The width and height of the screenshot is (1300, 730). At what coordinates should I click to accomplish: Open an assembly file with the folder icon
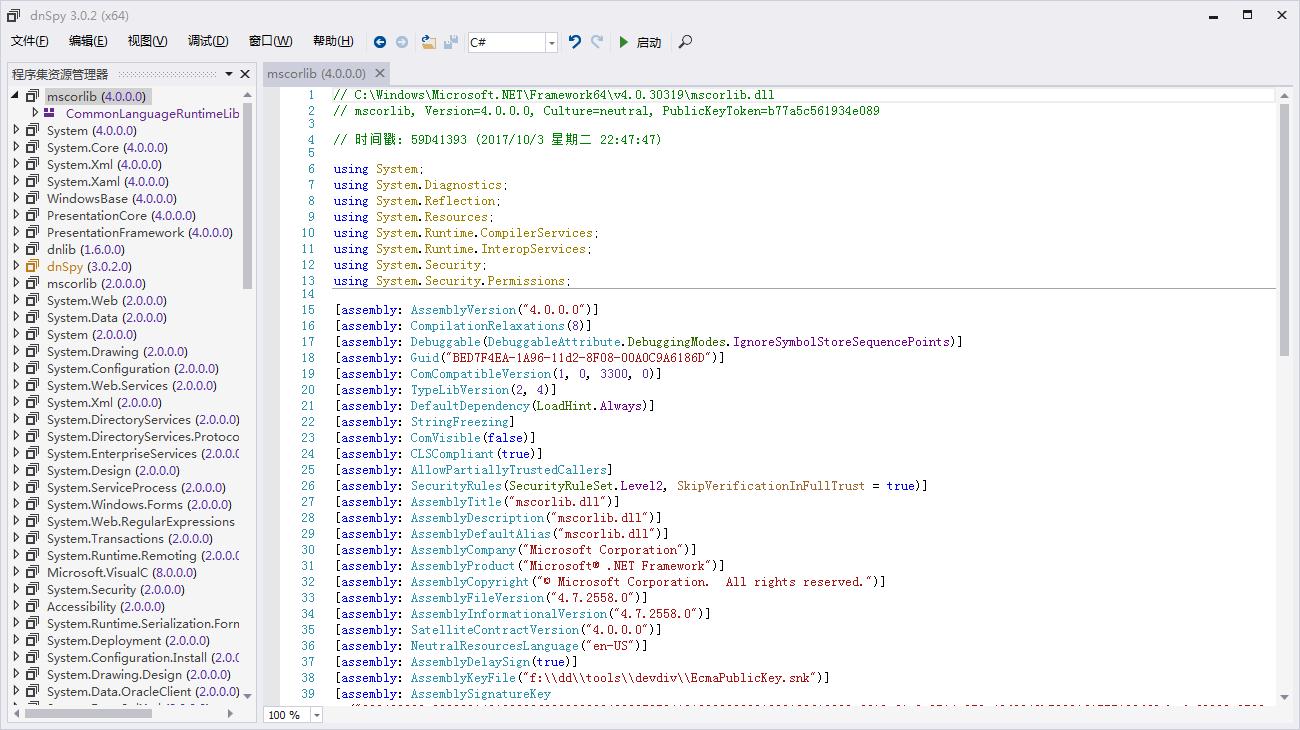point(428,42)
